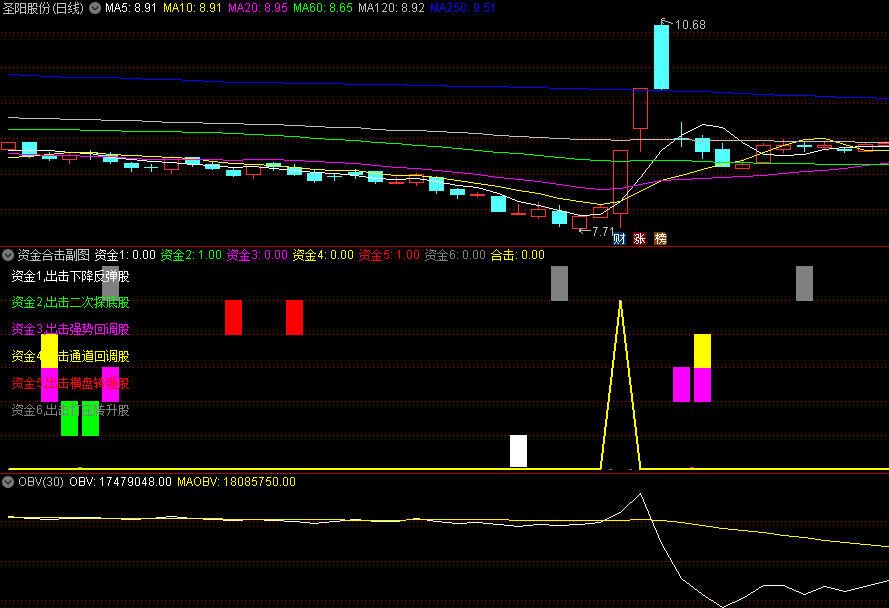Viewport: 889px width, 608px height.
Task: Click the MA20: 8.95 value
Action: (x=258, y=8)
